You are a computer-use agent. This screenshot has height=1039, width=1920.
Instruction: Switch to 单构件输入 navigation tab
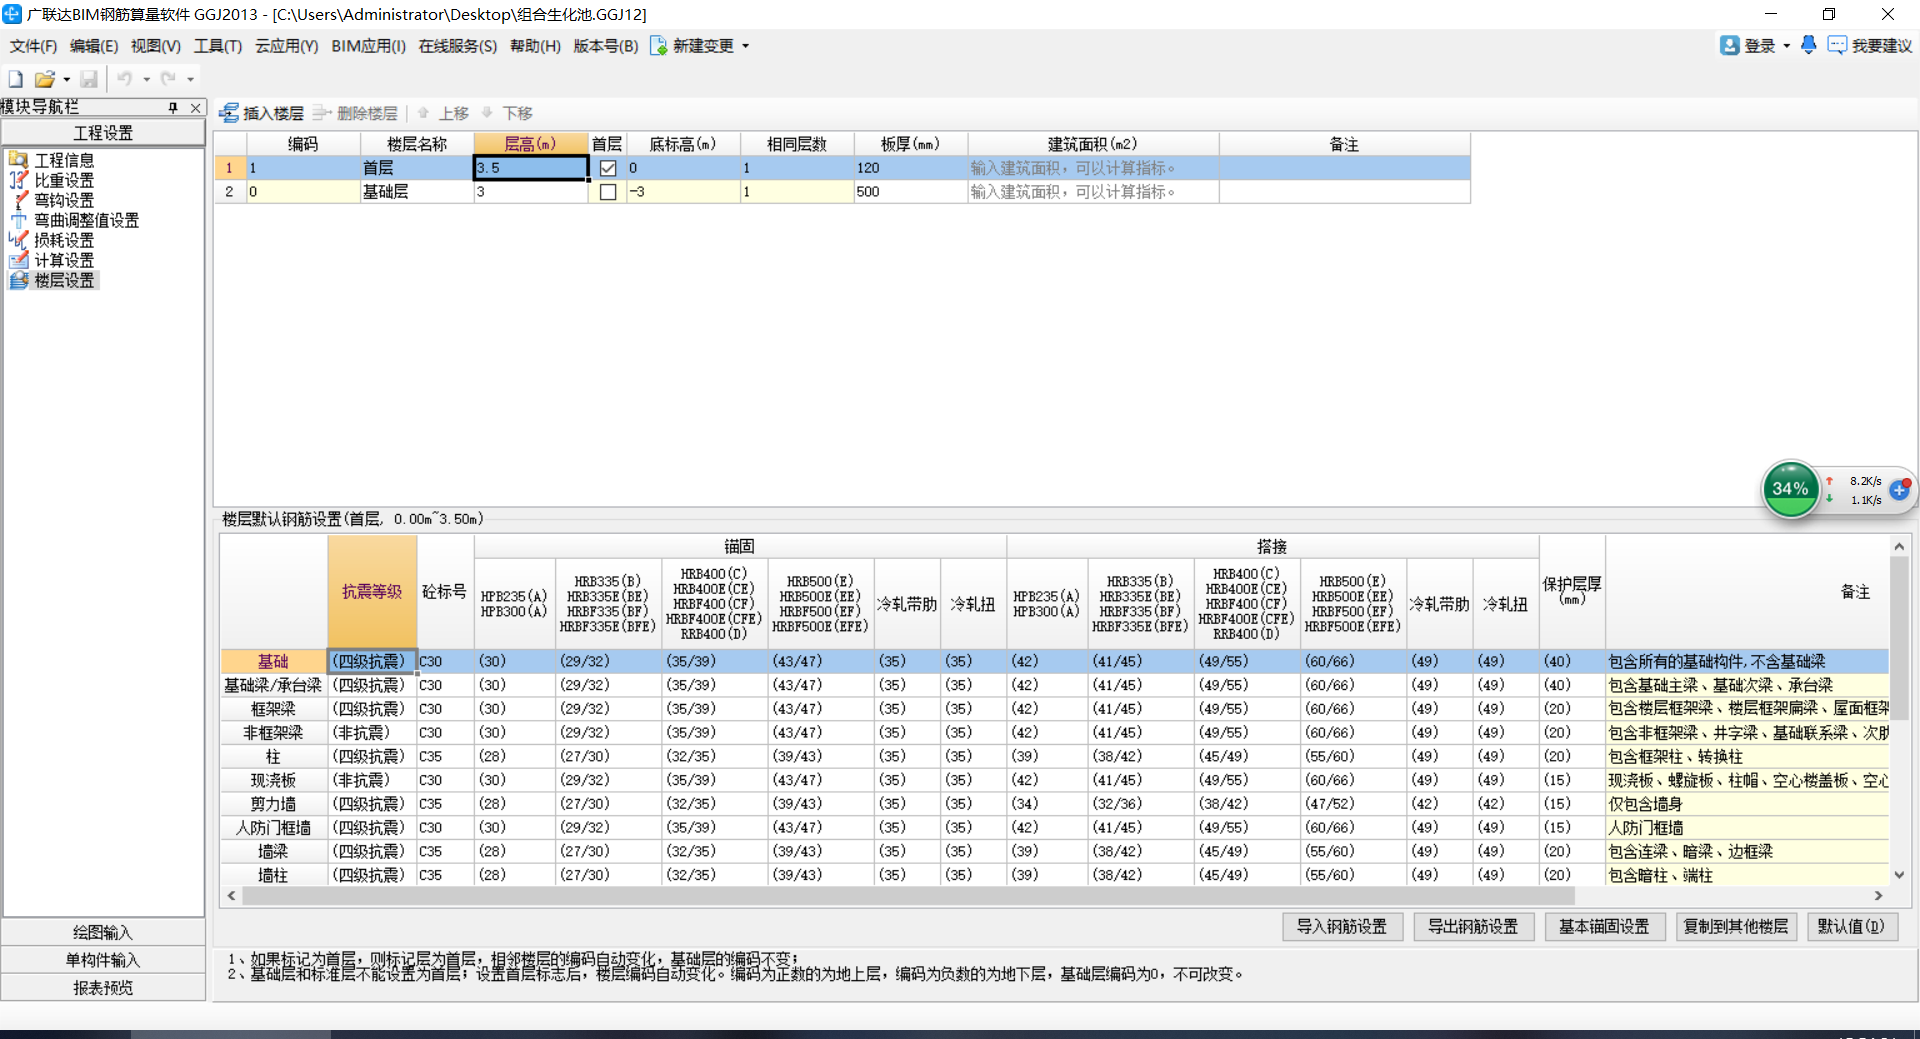click(103, 960)
